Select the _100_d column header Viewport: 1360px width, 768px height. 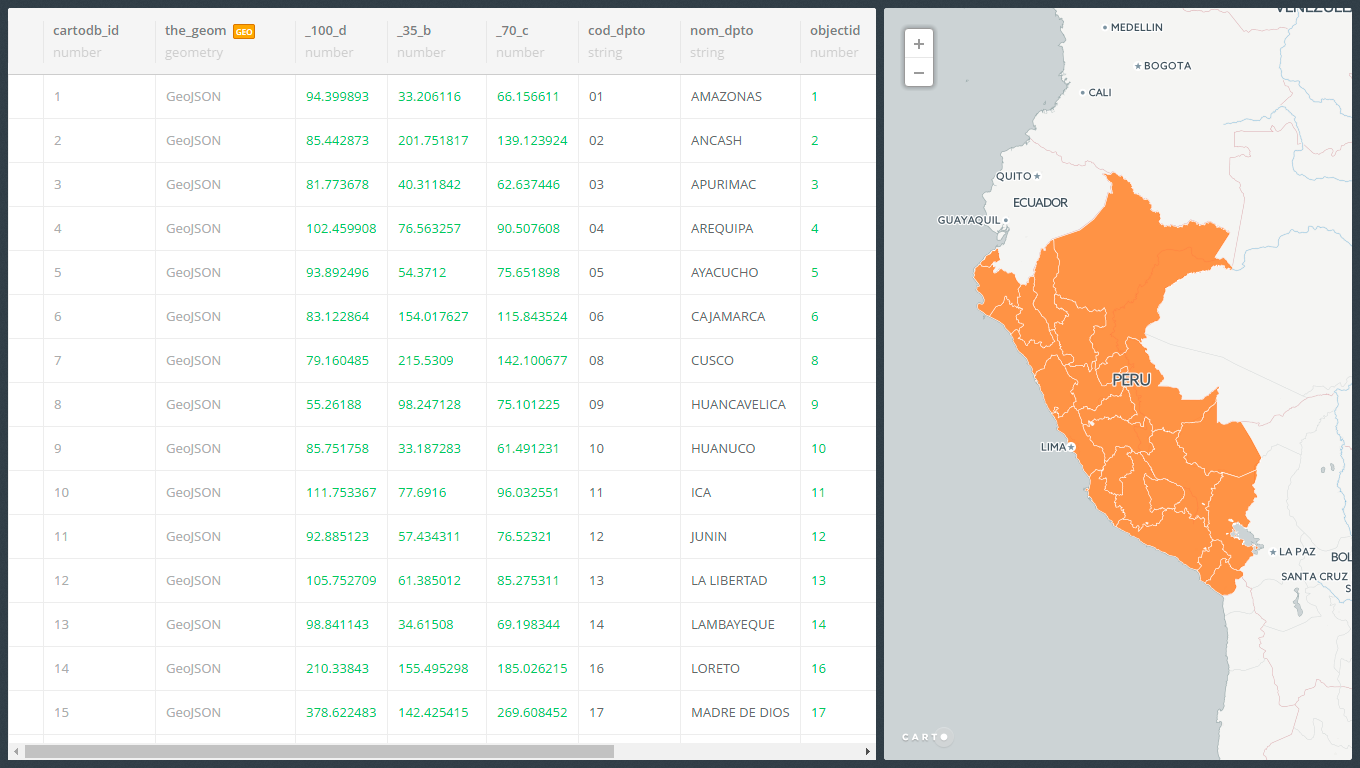326,30
